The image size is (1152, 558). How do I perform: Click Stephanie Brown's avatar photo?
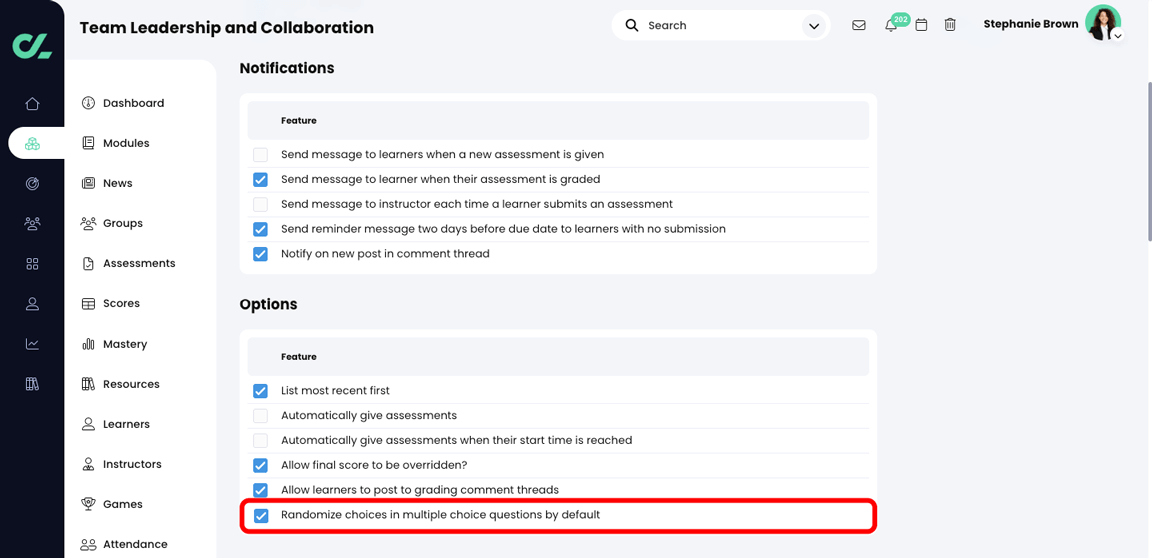pos(1102,22)
